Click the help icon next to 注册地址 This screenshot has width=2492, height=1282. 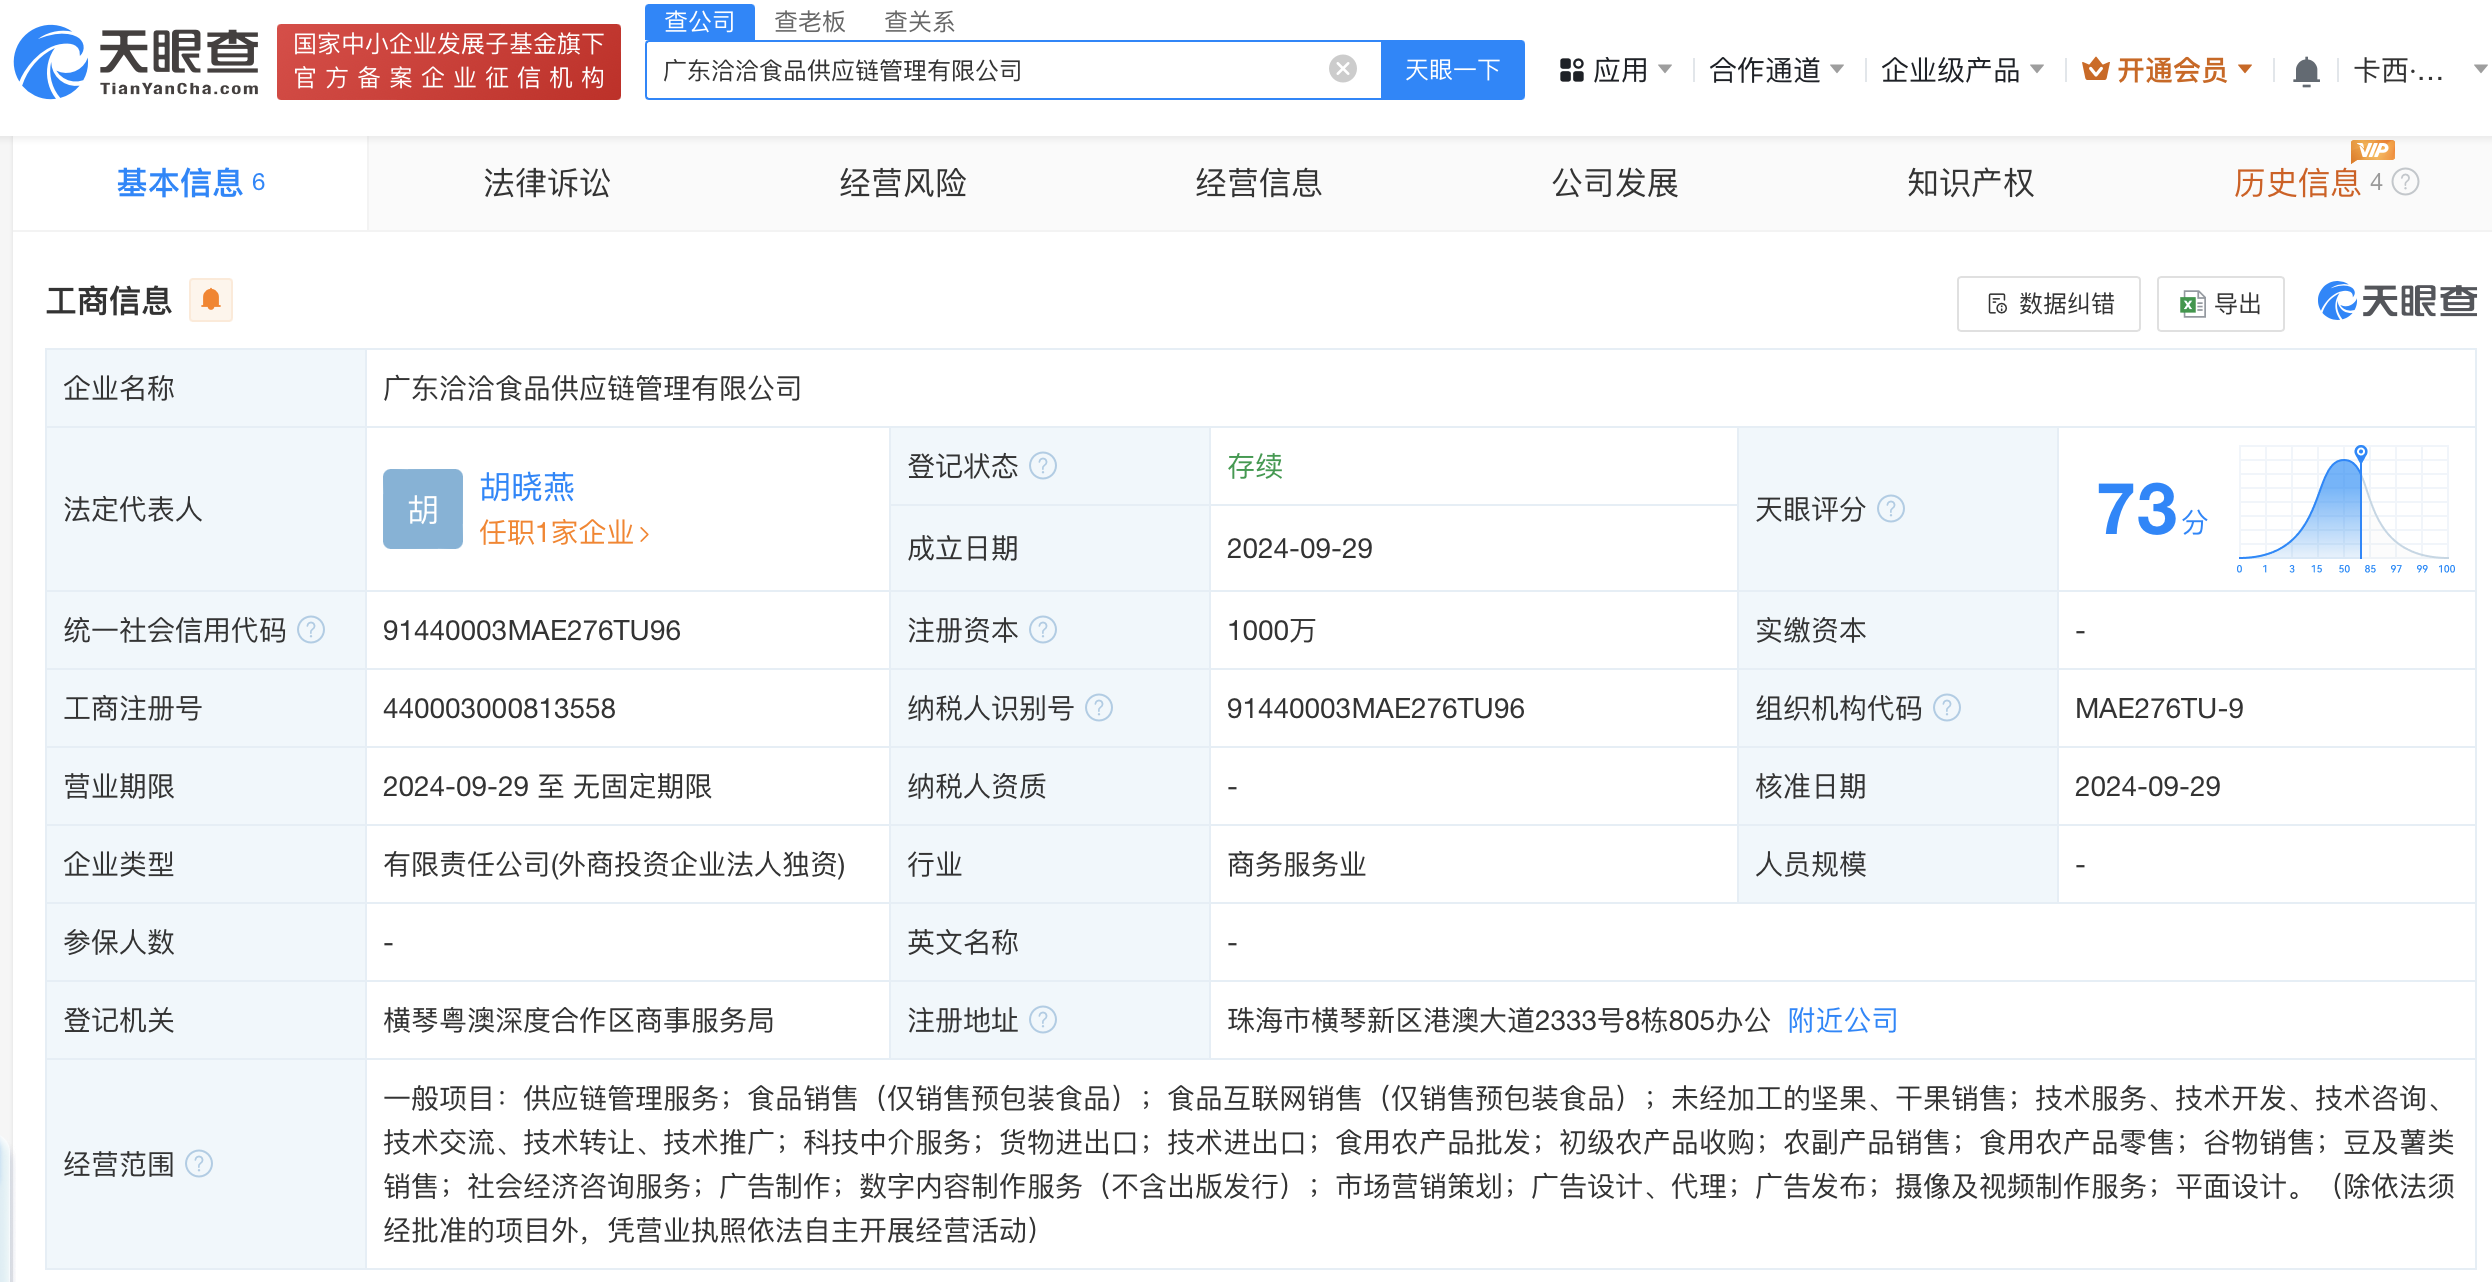coord(1043,1020)
